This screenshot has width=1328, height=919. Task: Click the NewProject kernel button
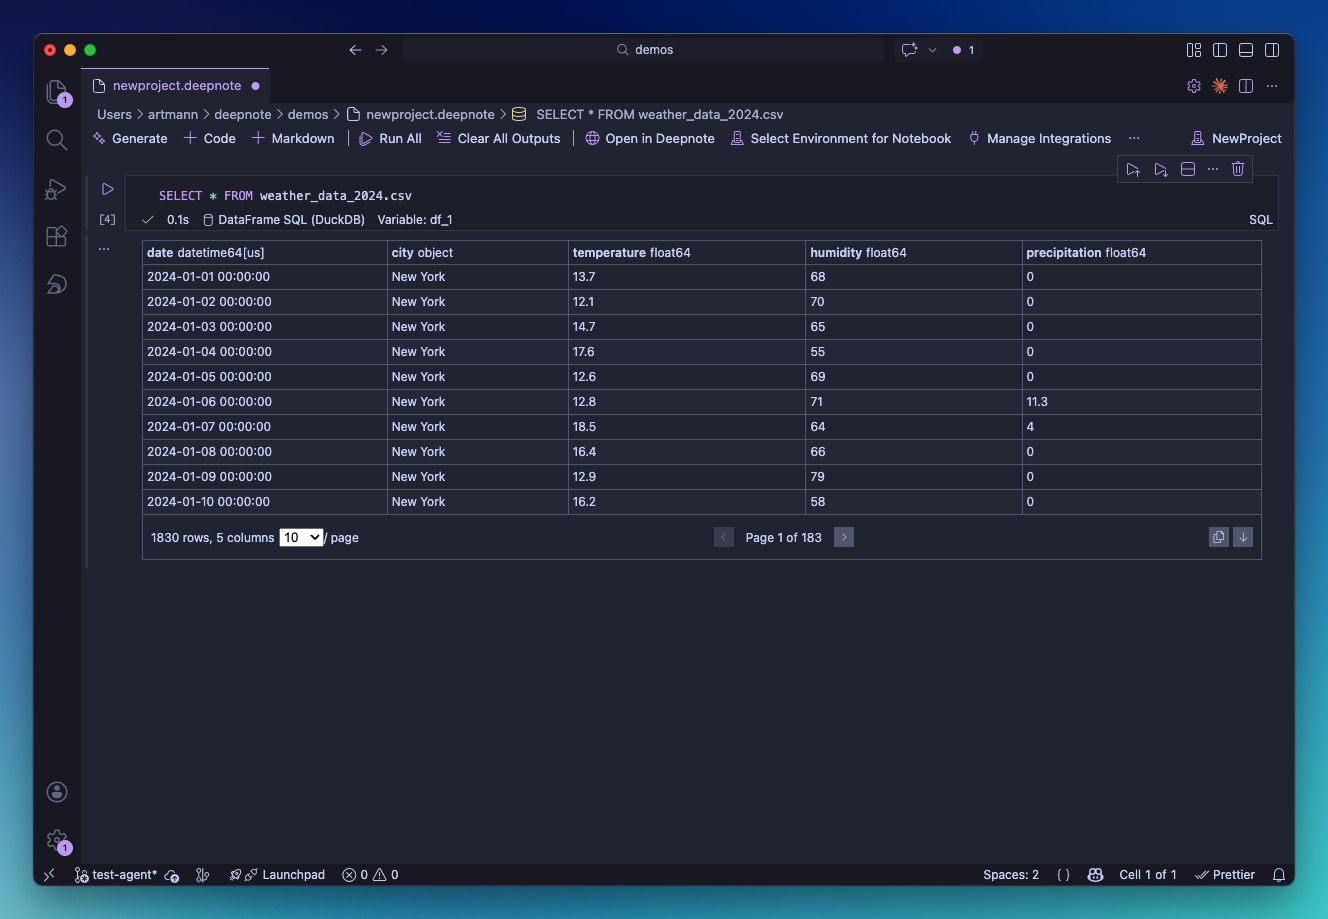pyautogui.click(x=1236, y=139)
